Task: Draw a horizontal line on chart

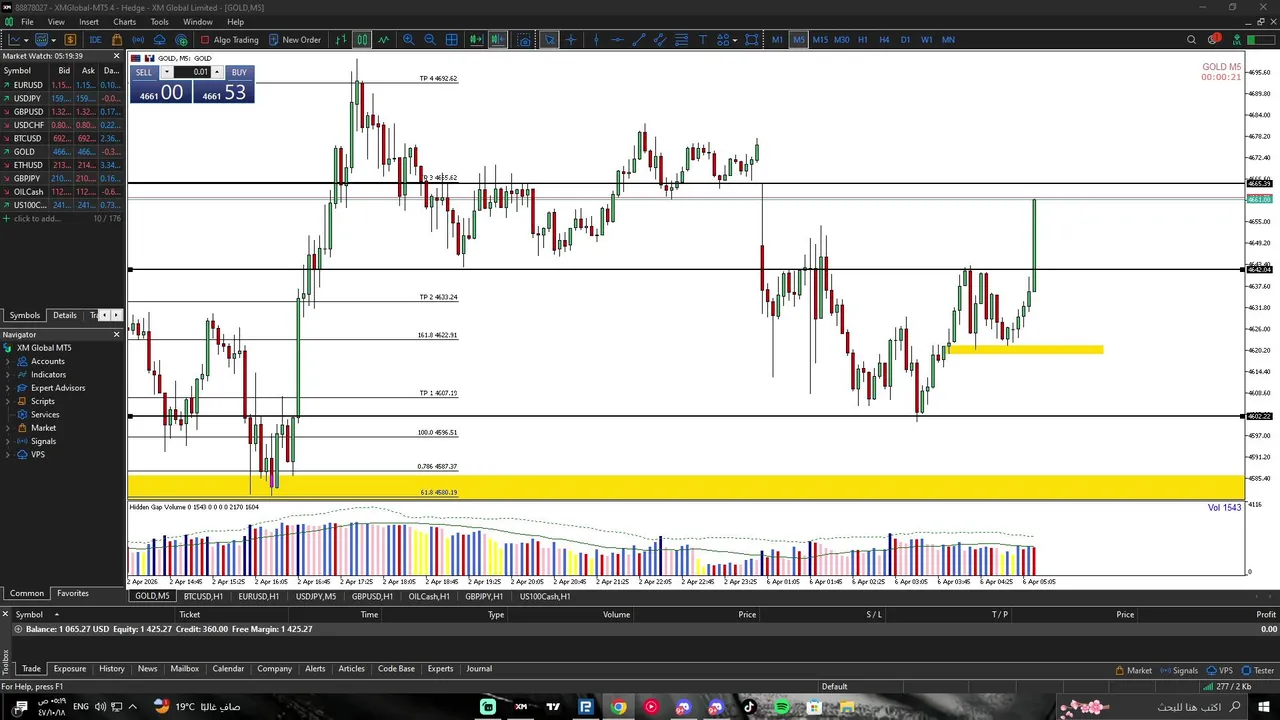Action: (617, 40)
